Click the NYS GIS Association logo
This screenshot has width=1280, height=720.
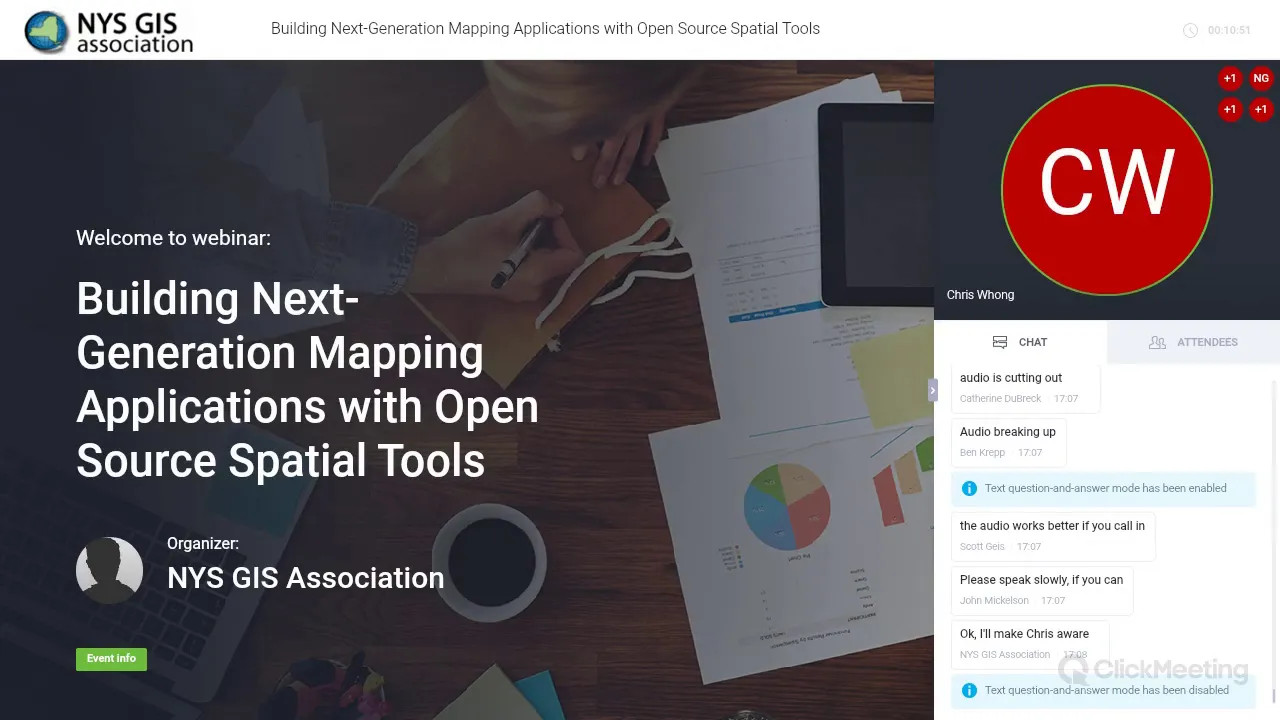pos(108,31)
